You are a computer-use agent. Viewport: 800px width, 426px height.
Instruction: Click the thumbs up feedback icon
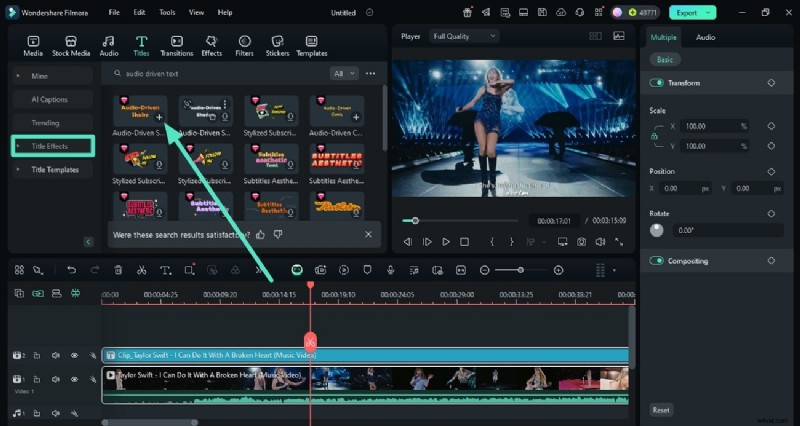260,234
